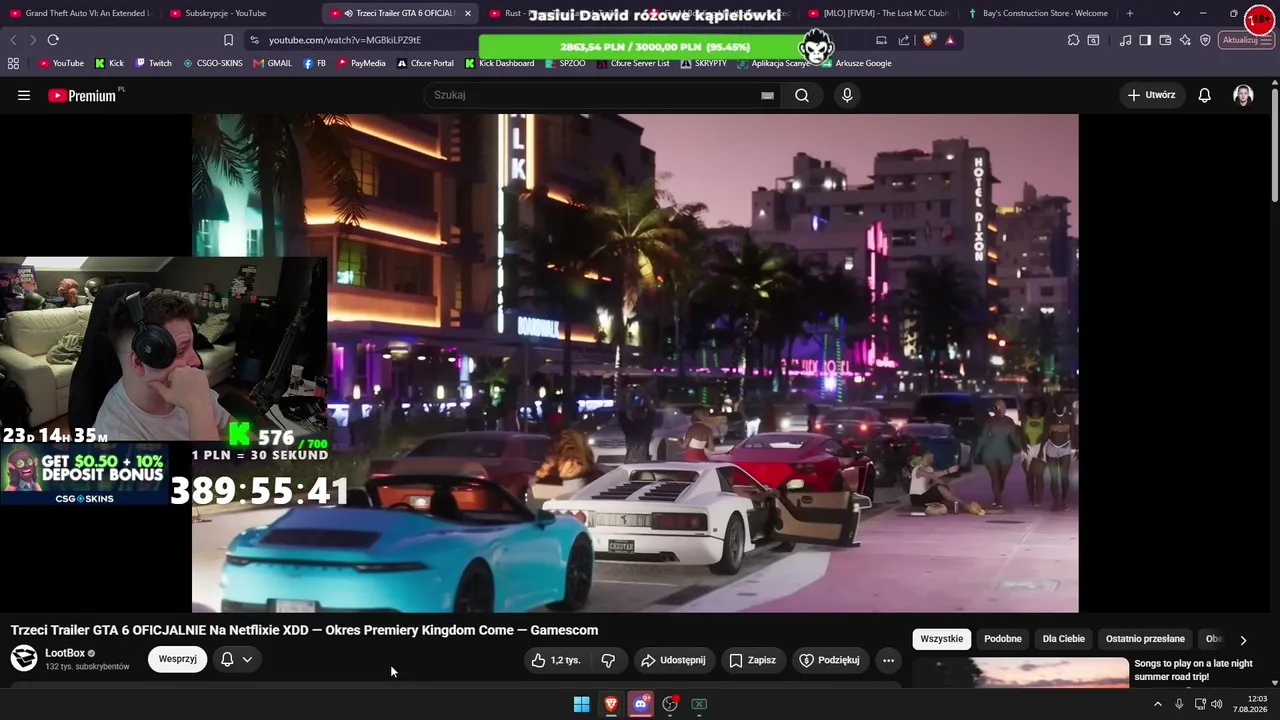The width and height of the screenshot is (1280, 720).
Task: Open the Brave Wallet icon
Action: (x=1165, y=40)
